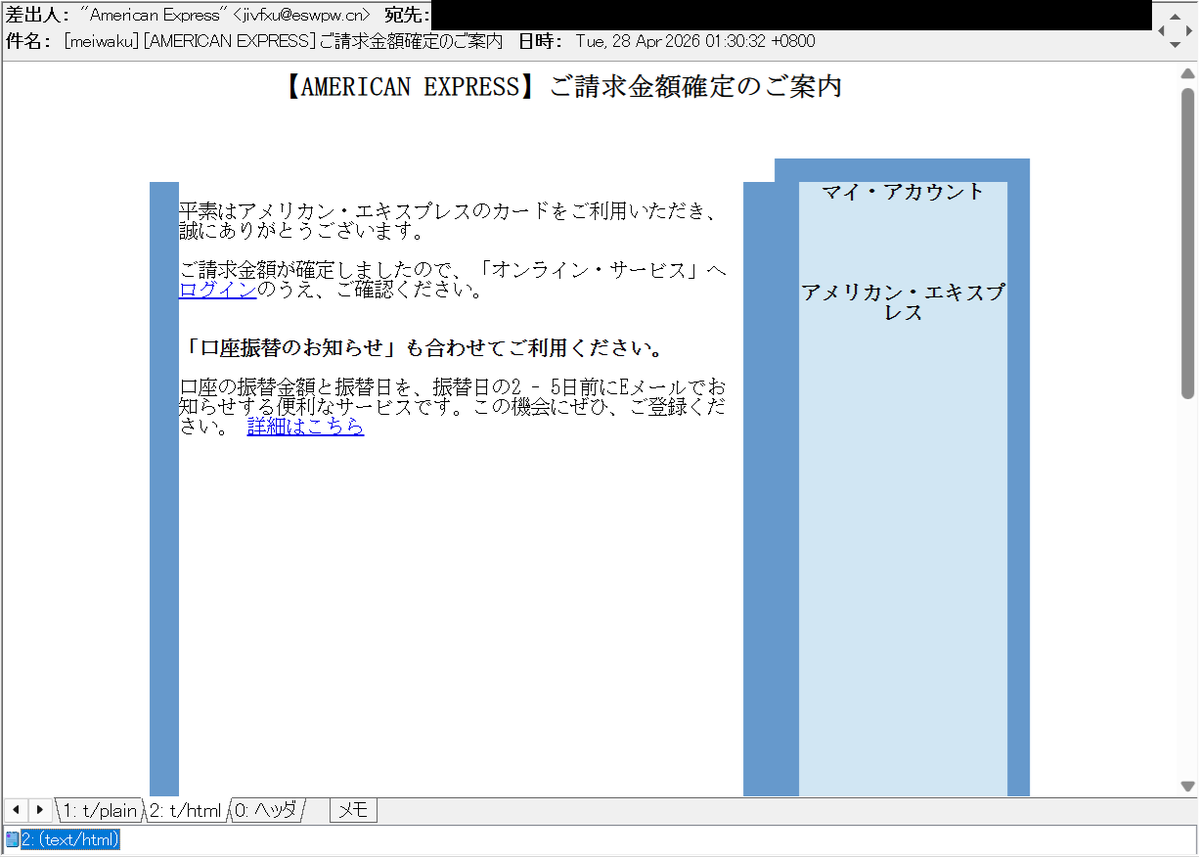Screen dimensions: 1199x857
Task: Follow the 詳細はこちら link
Action: click(305, 427)
